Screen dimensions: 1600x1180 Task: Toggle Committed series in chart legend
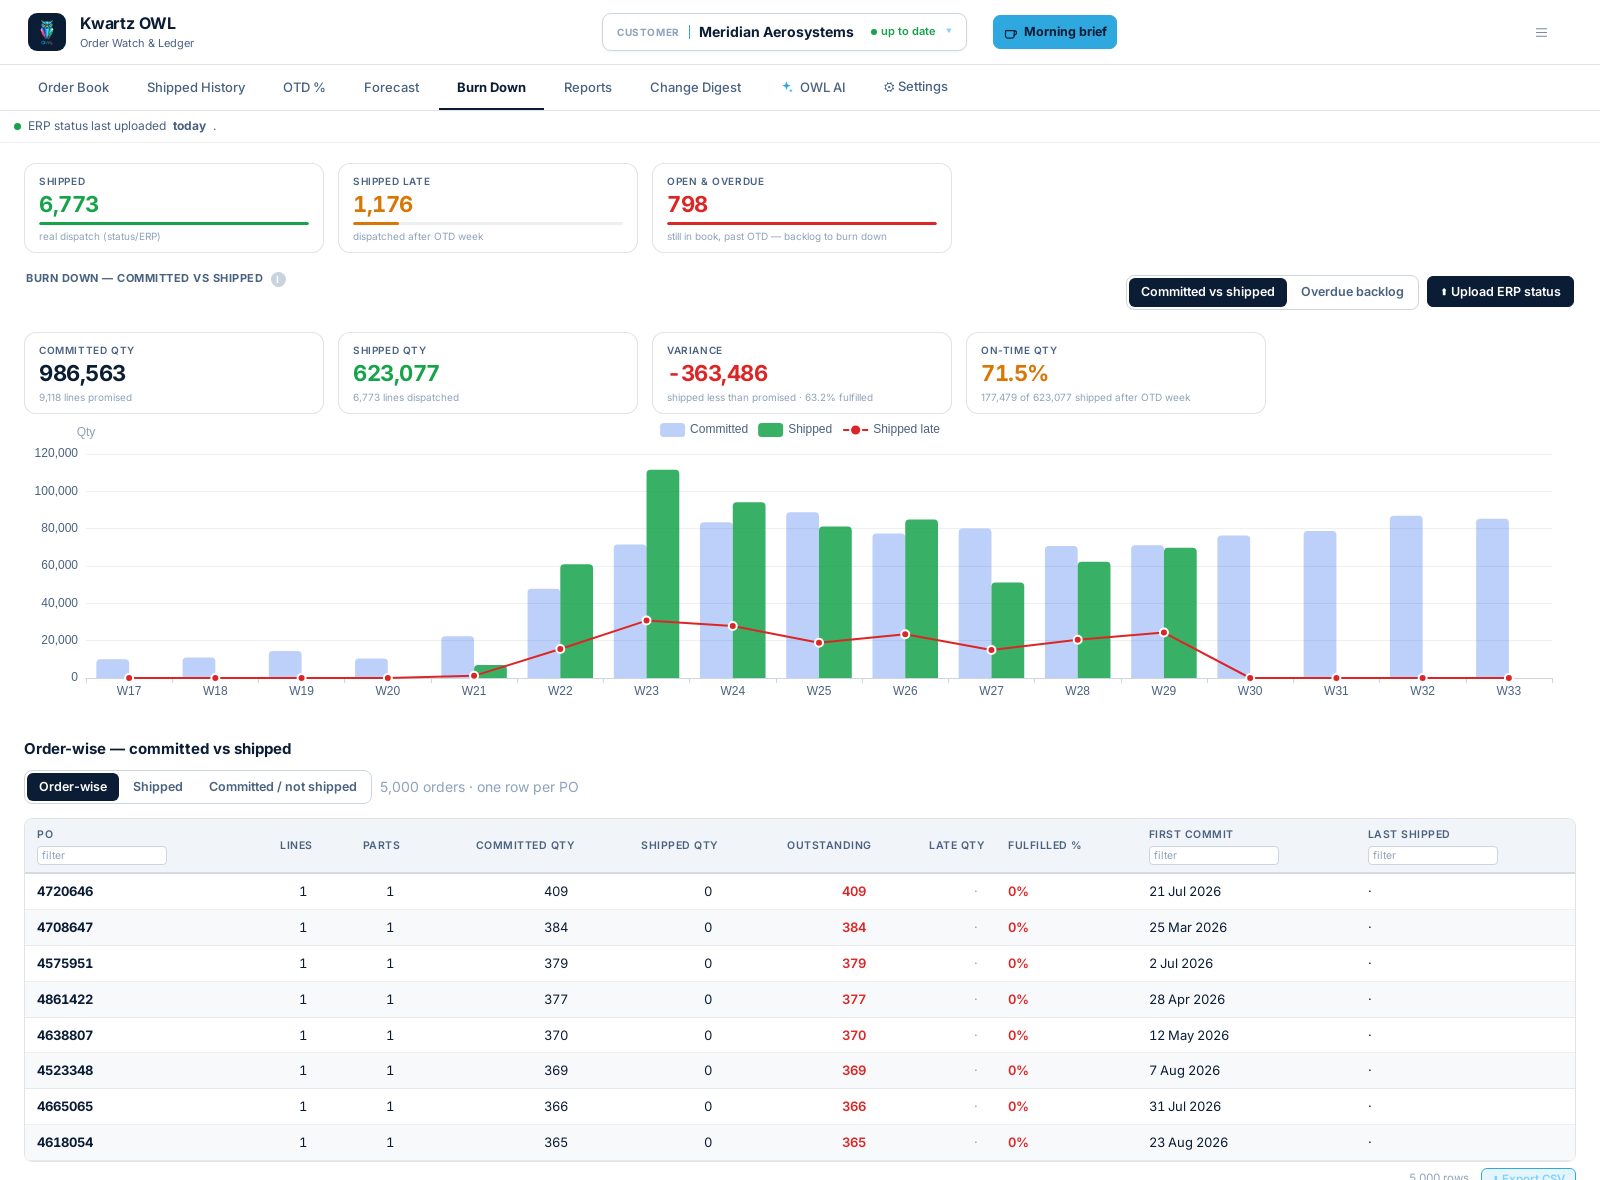tap(704, 429)
